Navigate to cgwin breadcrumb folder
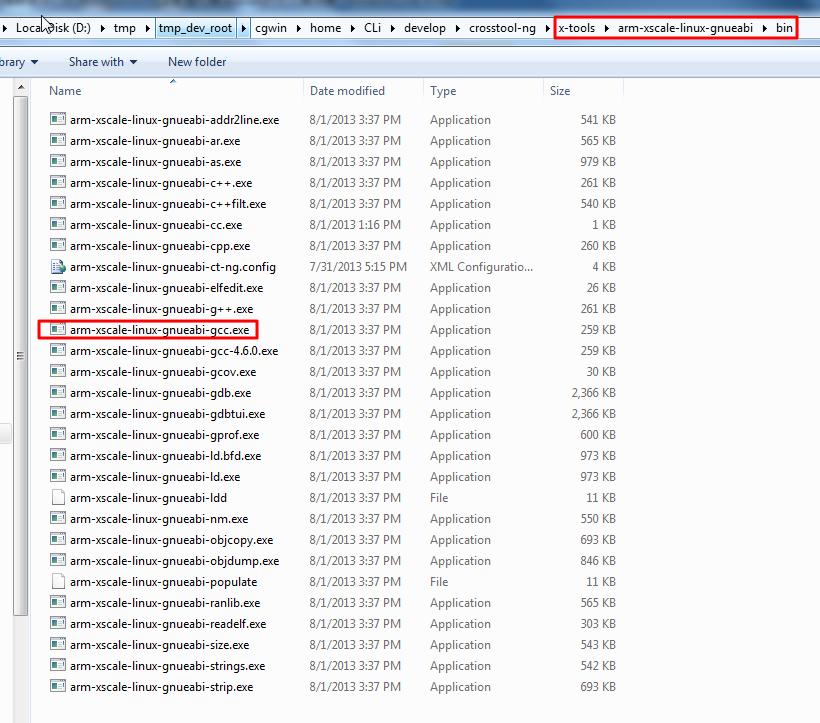This screenshot has width=820, height=723. 271,28
